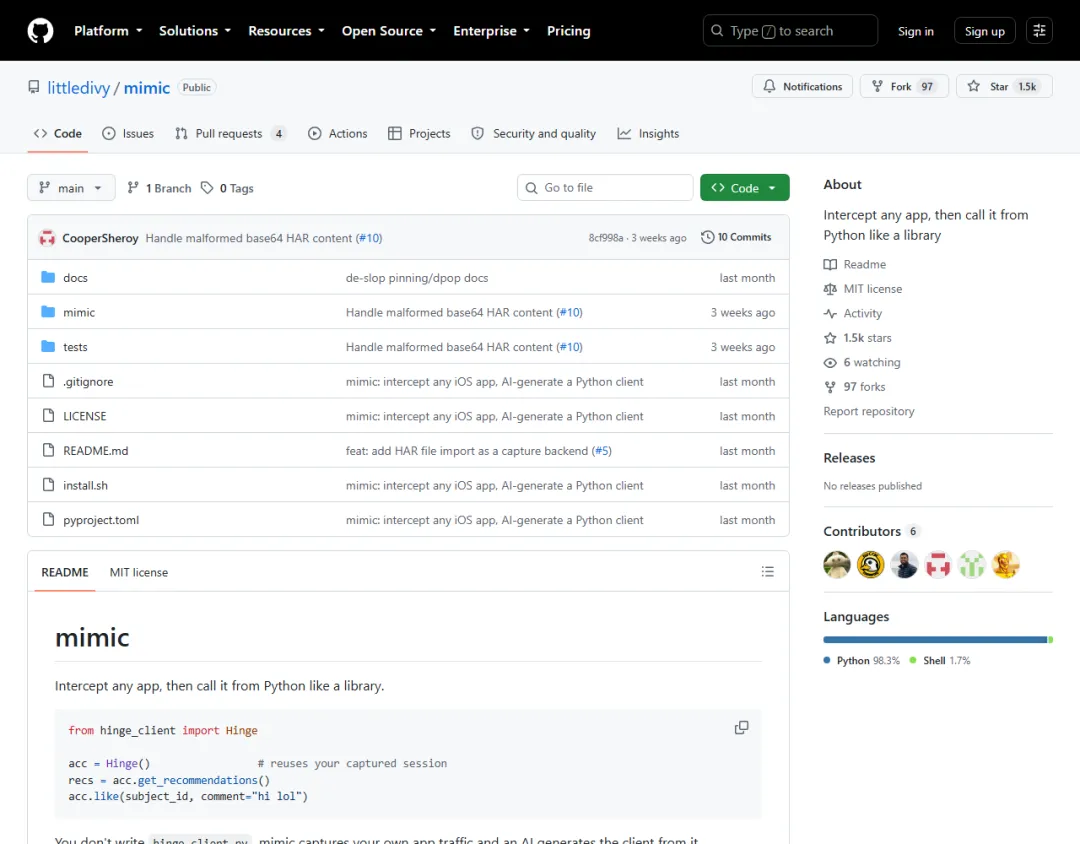Image resolution: width=1080 pixels, height=844 pixels.
Task: Focus the Go to file input
Action: pyautogui.click(x=605, y=187)
